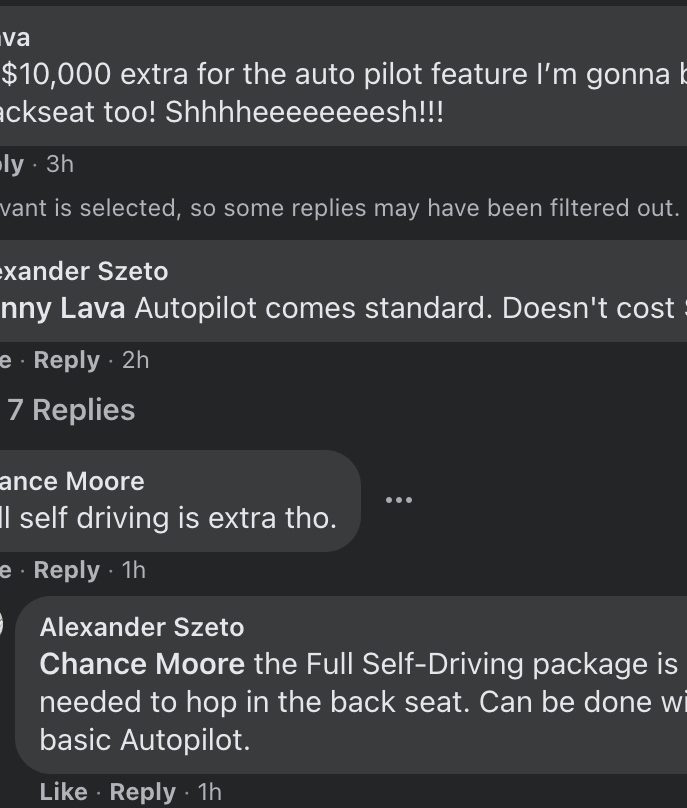Select the 'basic Autopilot' reply bubble
This screenshot has height=808, width=687.
[x=351, y=685]
